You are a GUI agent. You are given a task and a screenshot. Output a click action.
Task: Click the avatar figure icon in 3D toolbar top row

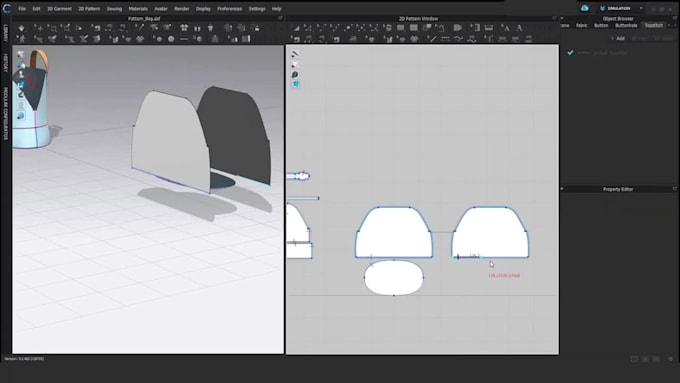click(211, 28)
